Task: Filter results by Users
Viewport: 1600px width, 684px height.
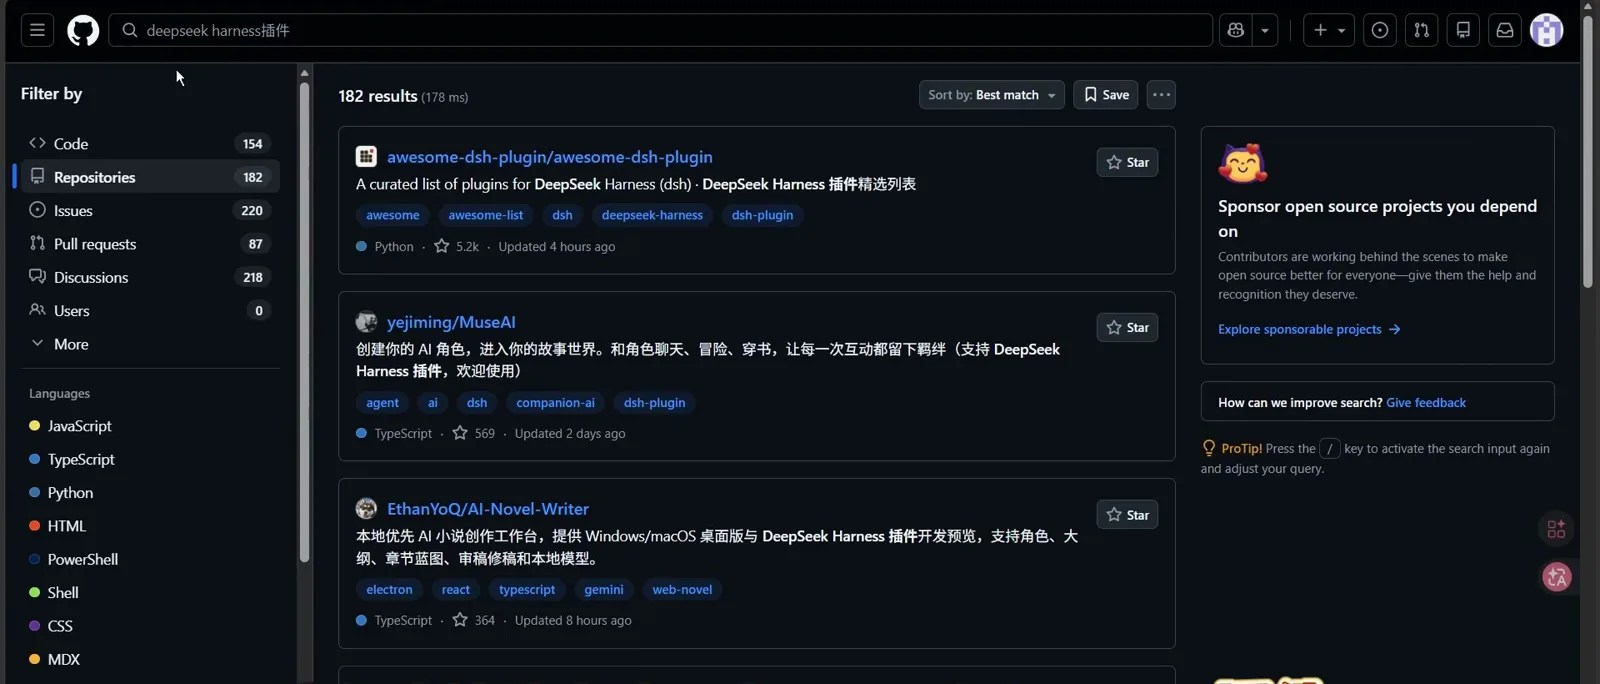Action: point(149,310)
